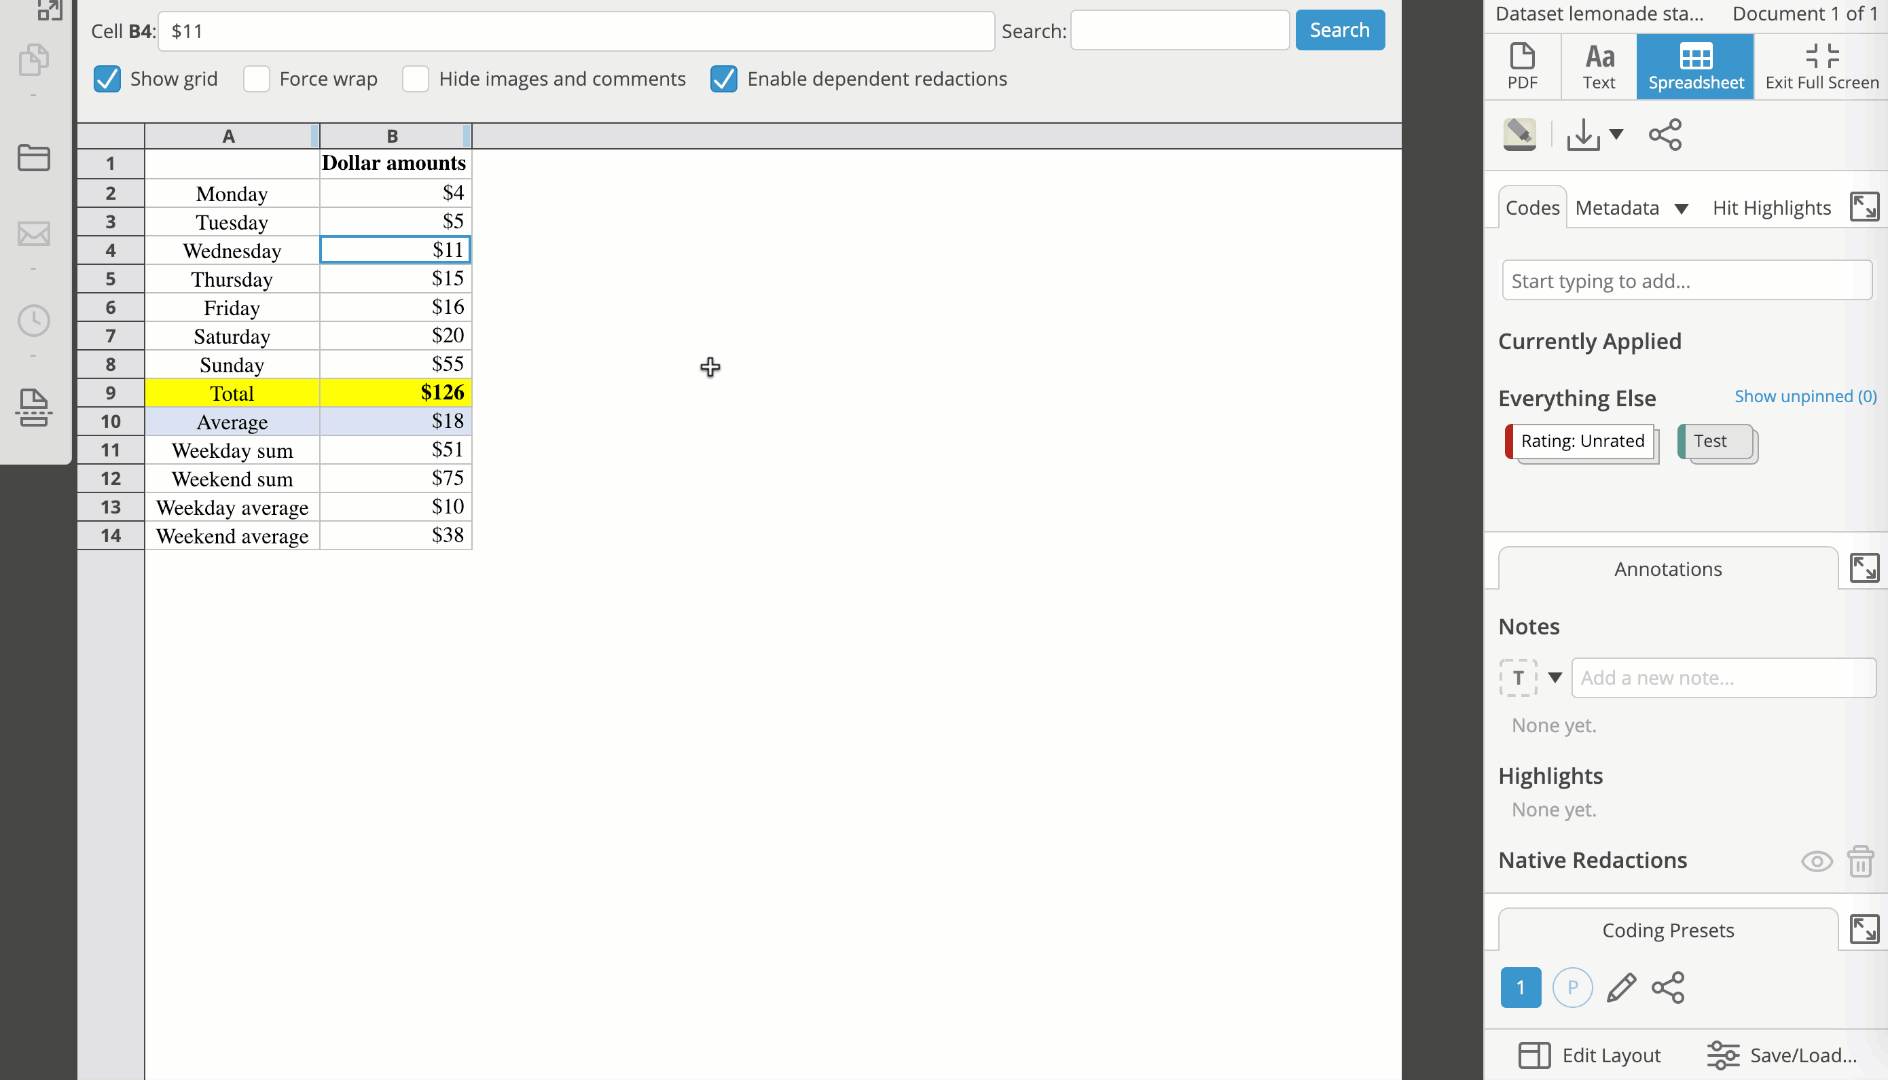Viewport: 1888px width, 1080px height.
Task: Click the yellow Total cell
Action: (232, 393)
